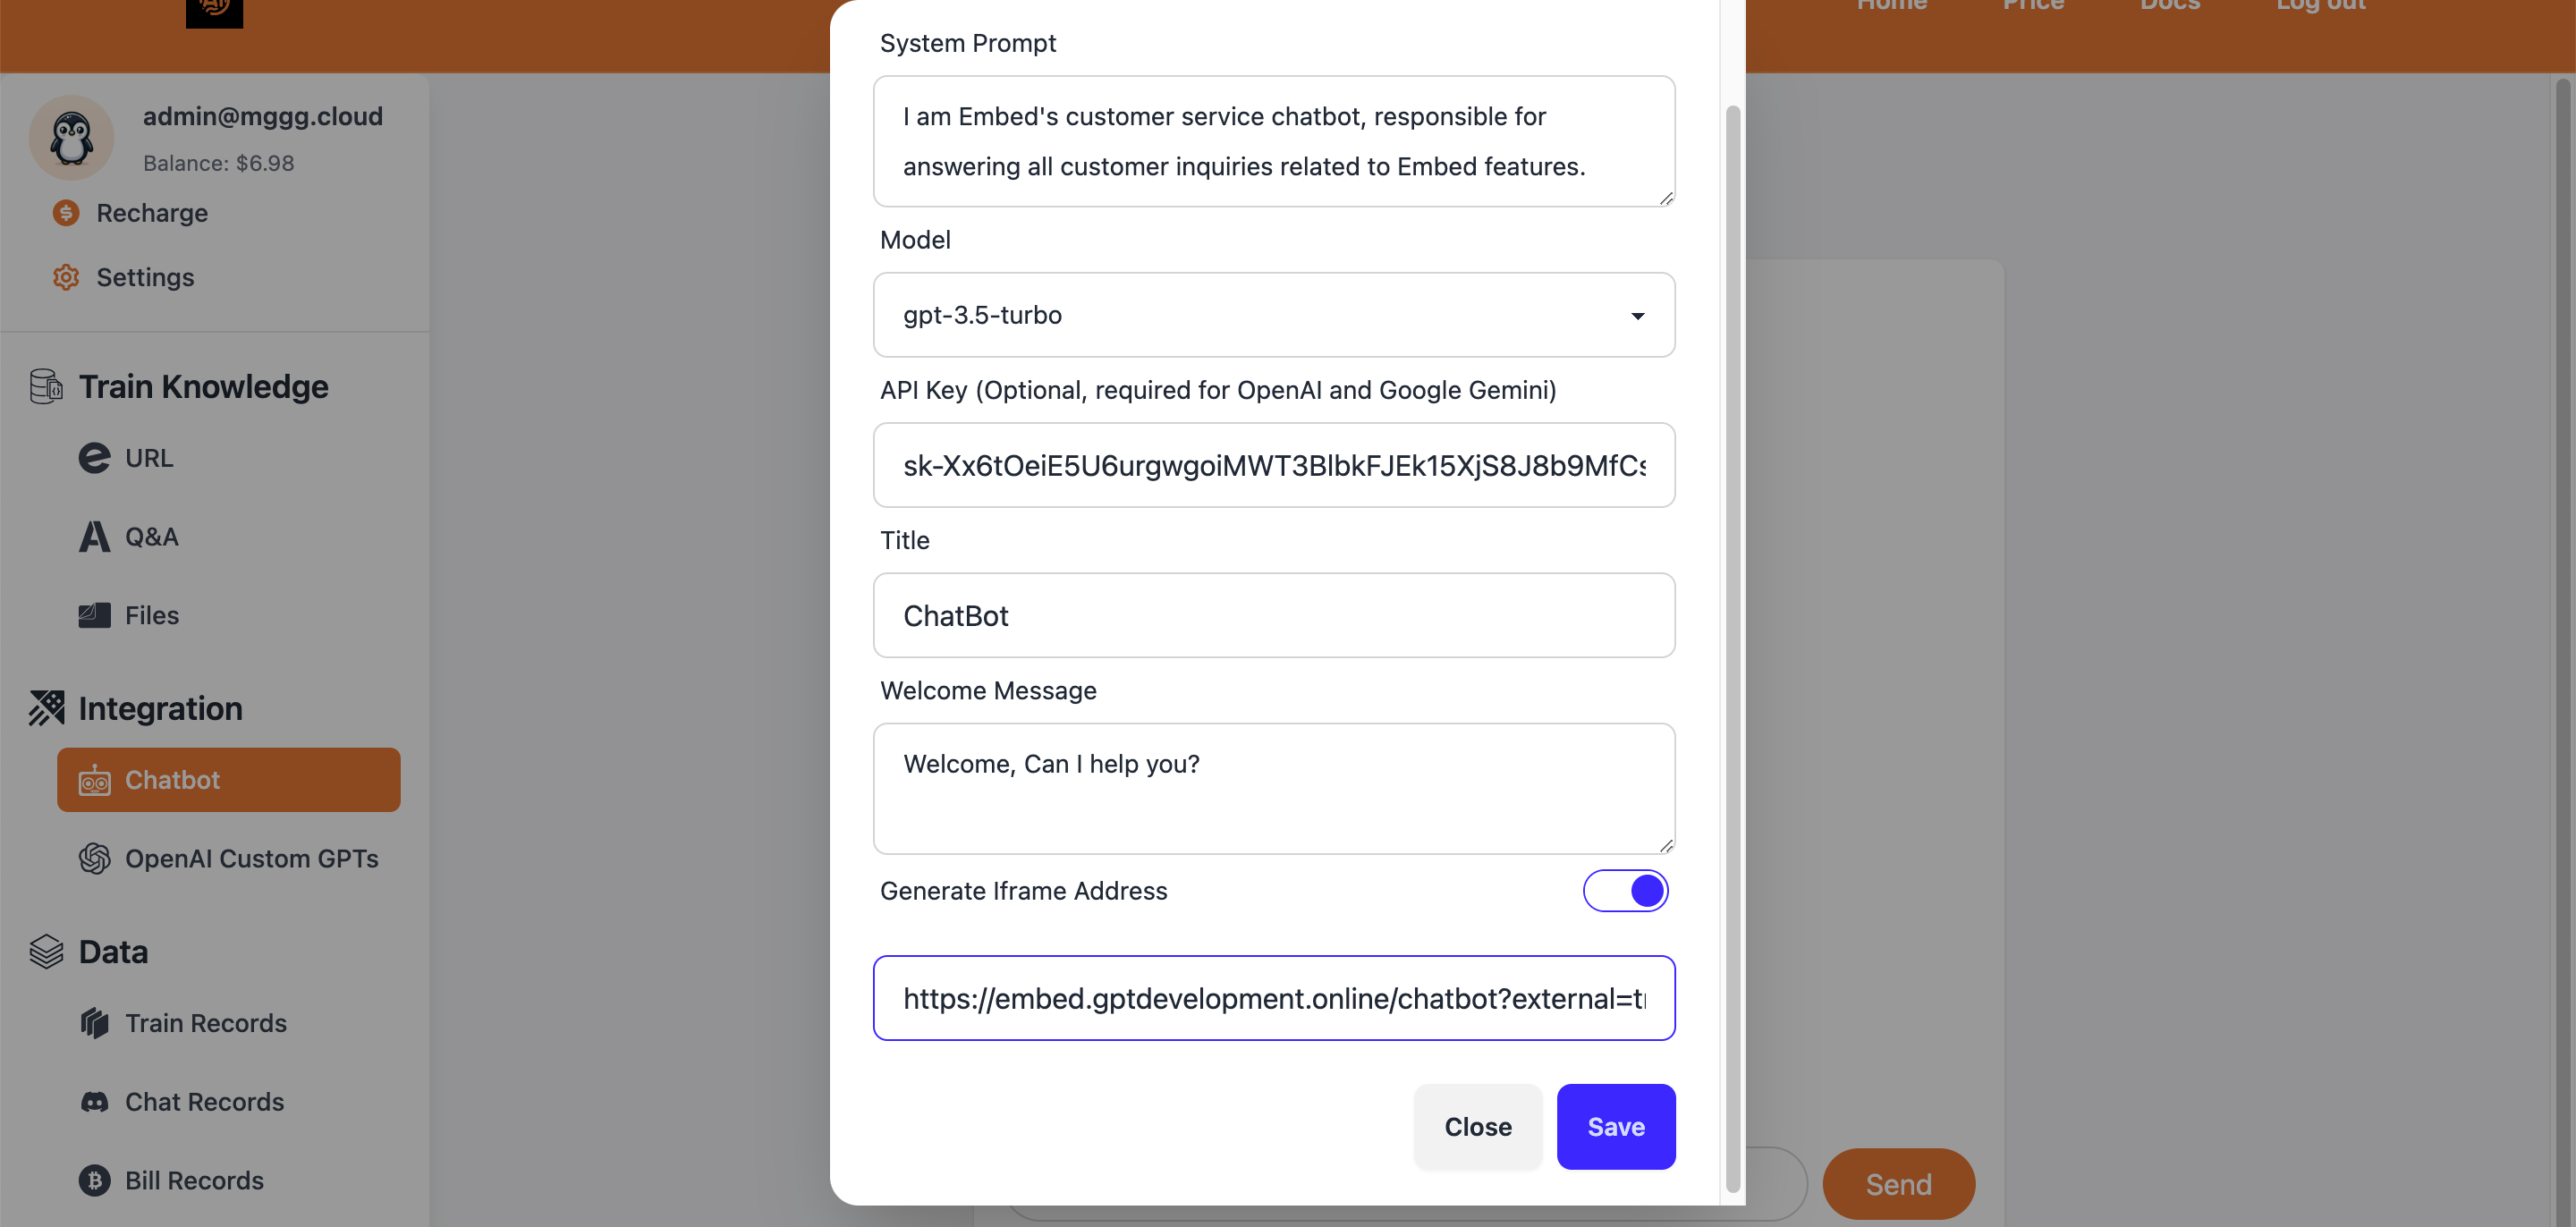Click the Chat Records icon

(x=94, y=1102)
